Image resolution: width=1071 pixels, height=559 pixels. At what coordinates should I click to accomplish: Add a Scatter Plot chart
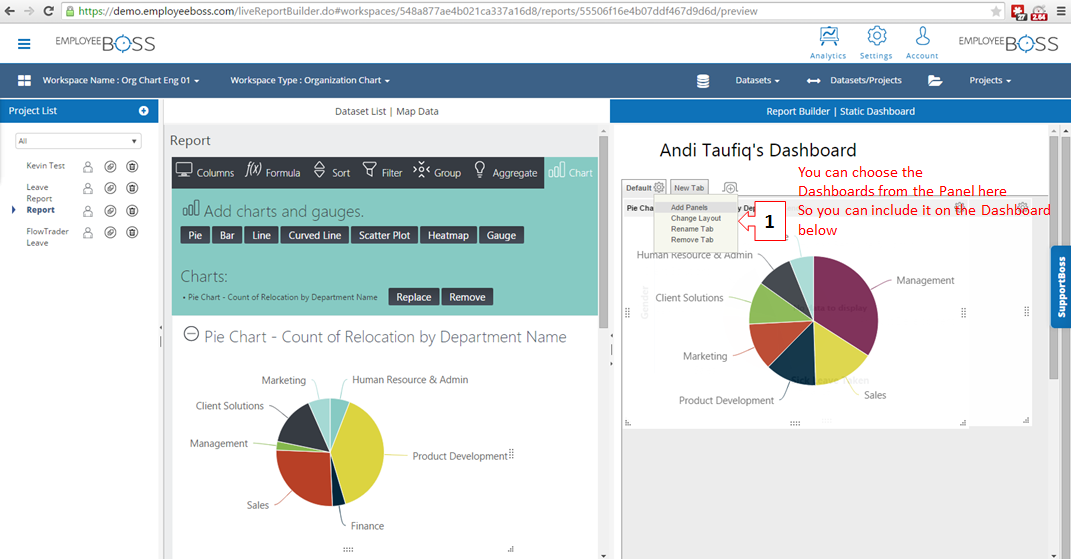click(385, 235)
